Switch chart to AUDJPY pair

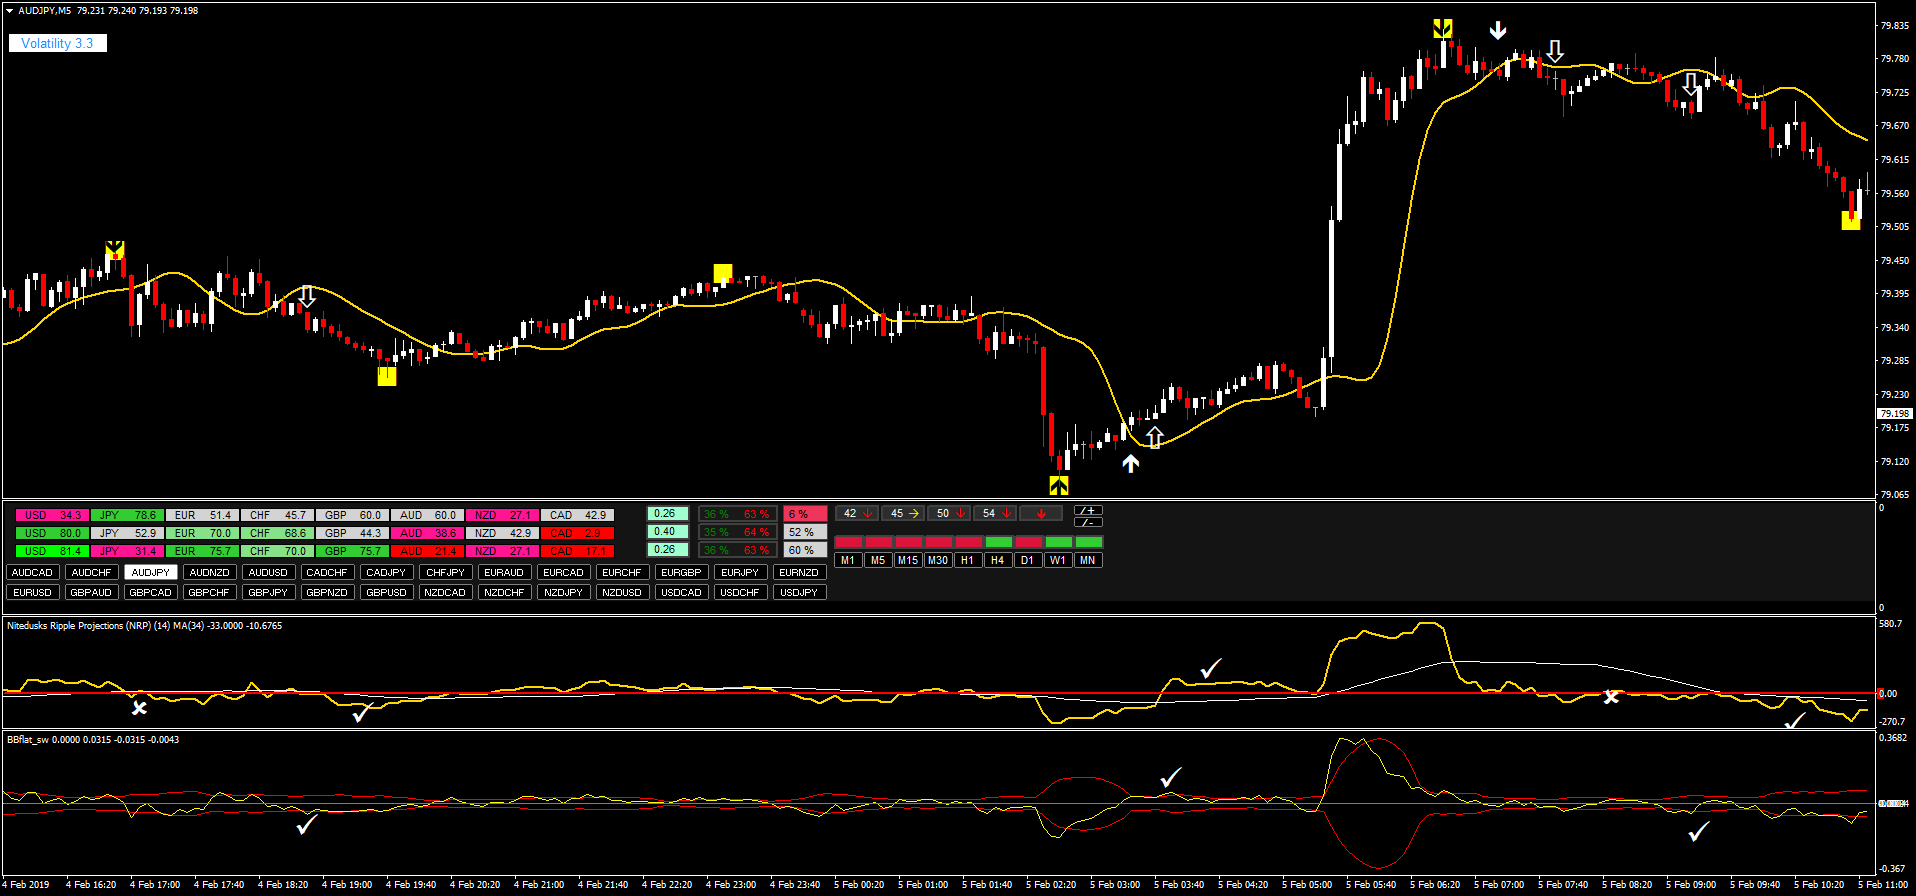tap(151, 573)
